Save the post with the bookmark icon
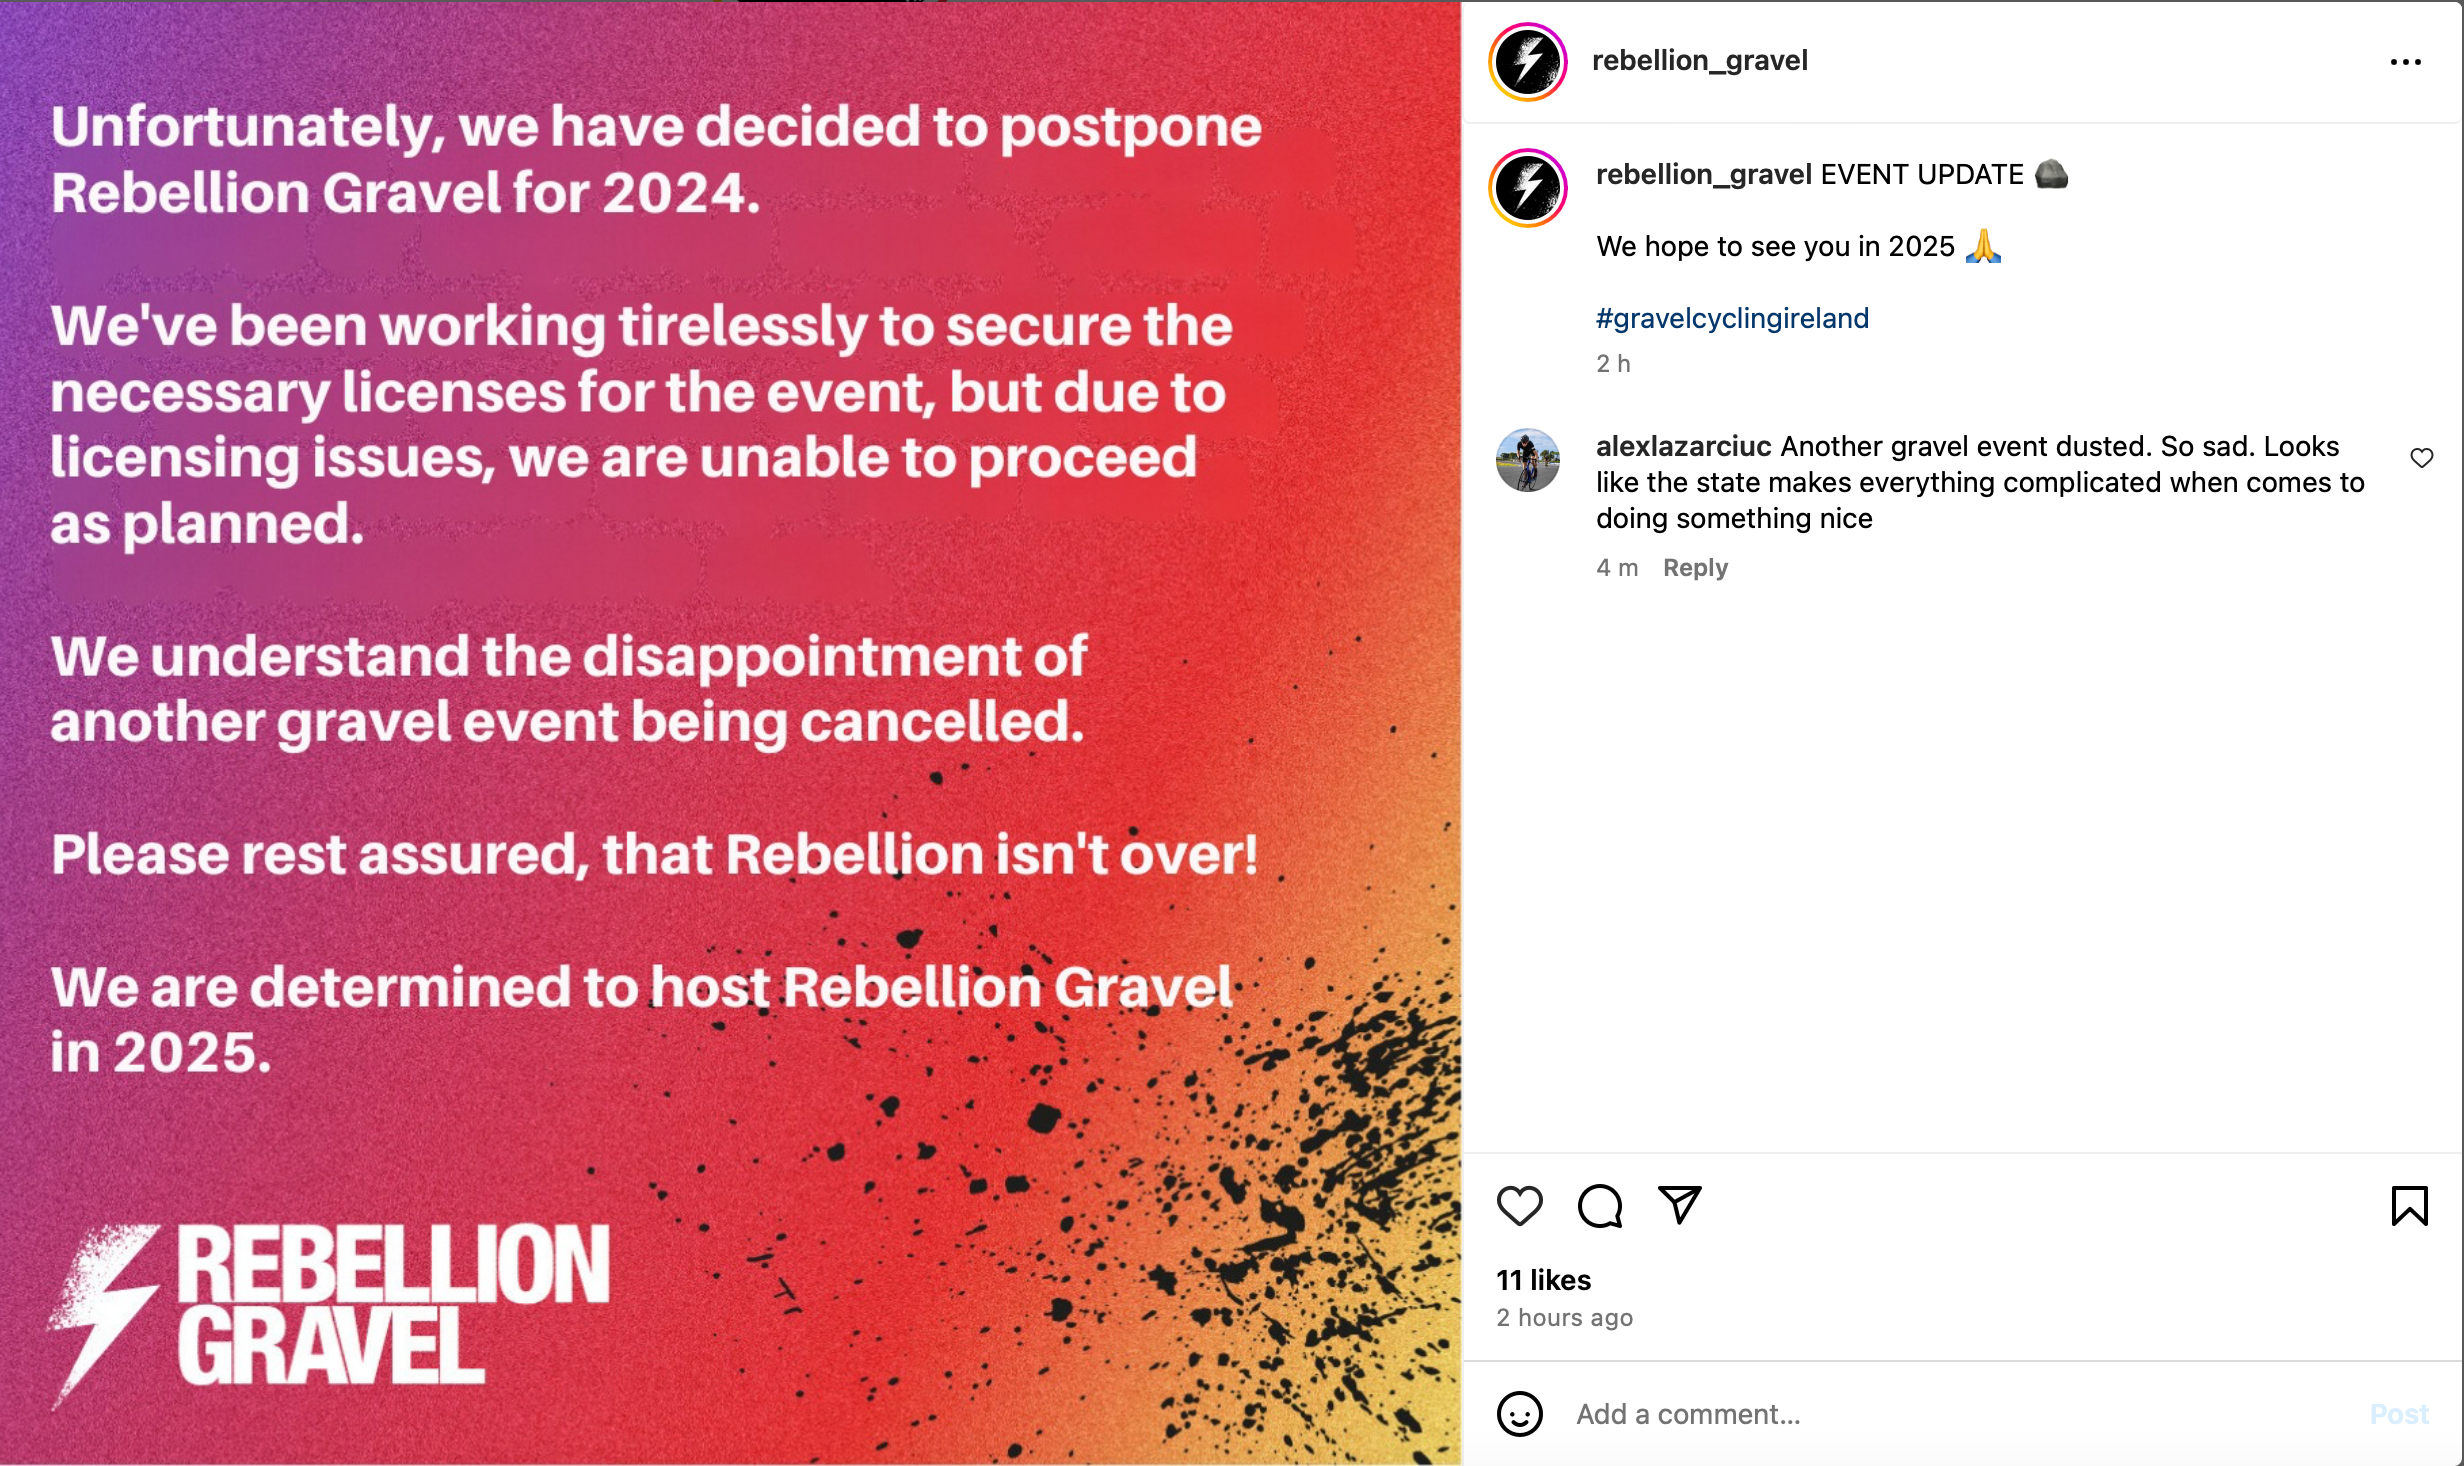 point(2409,1205)
